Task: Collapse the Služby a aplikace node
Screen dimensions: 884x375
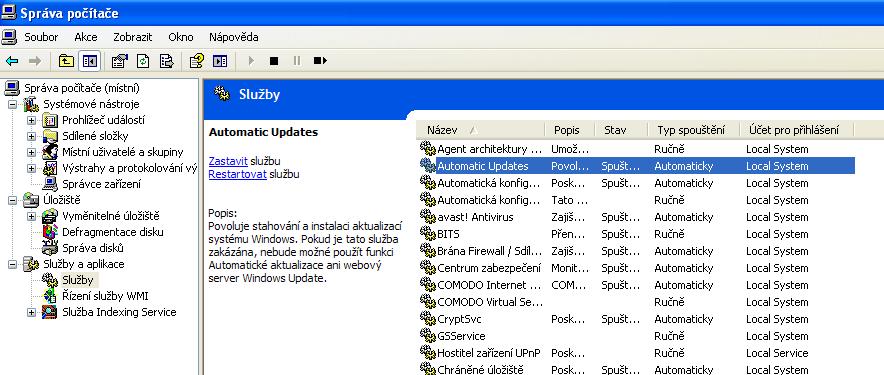Action: (x=12, y=264)
